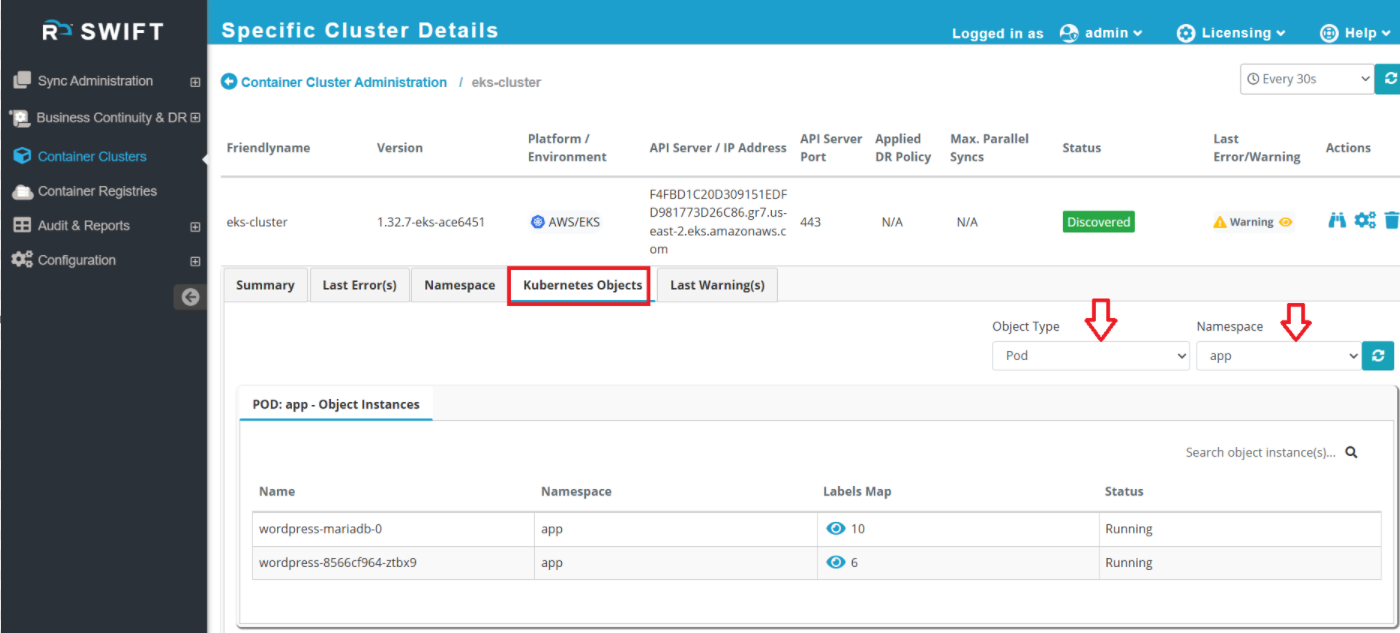Click the eks-cluster Friendlyname cell
The image size is (1400, 633).
257,222
